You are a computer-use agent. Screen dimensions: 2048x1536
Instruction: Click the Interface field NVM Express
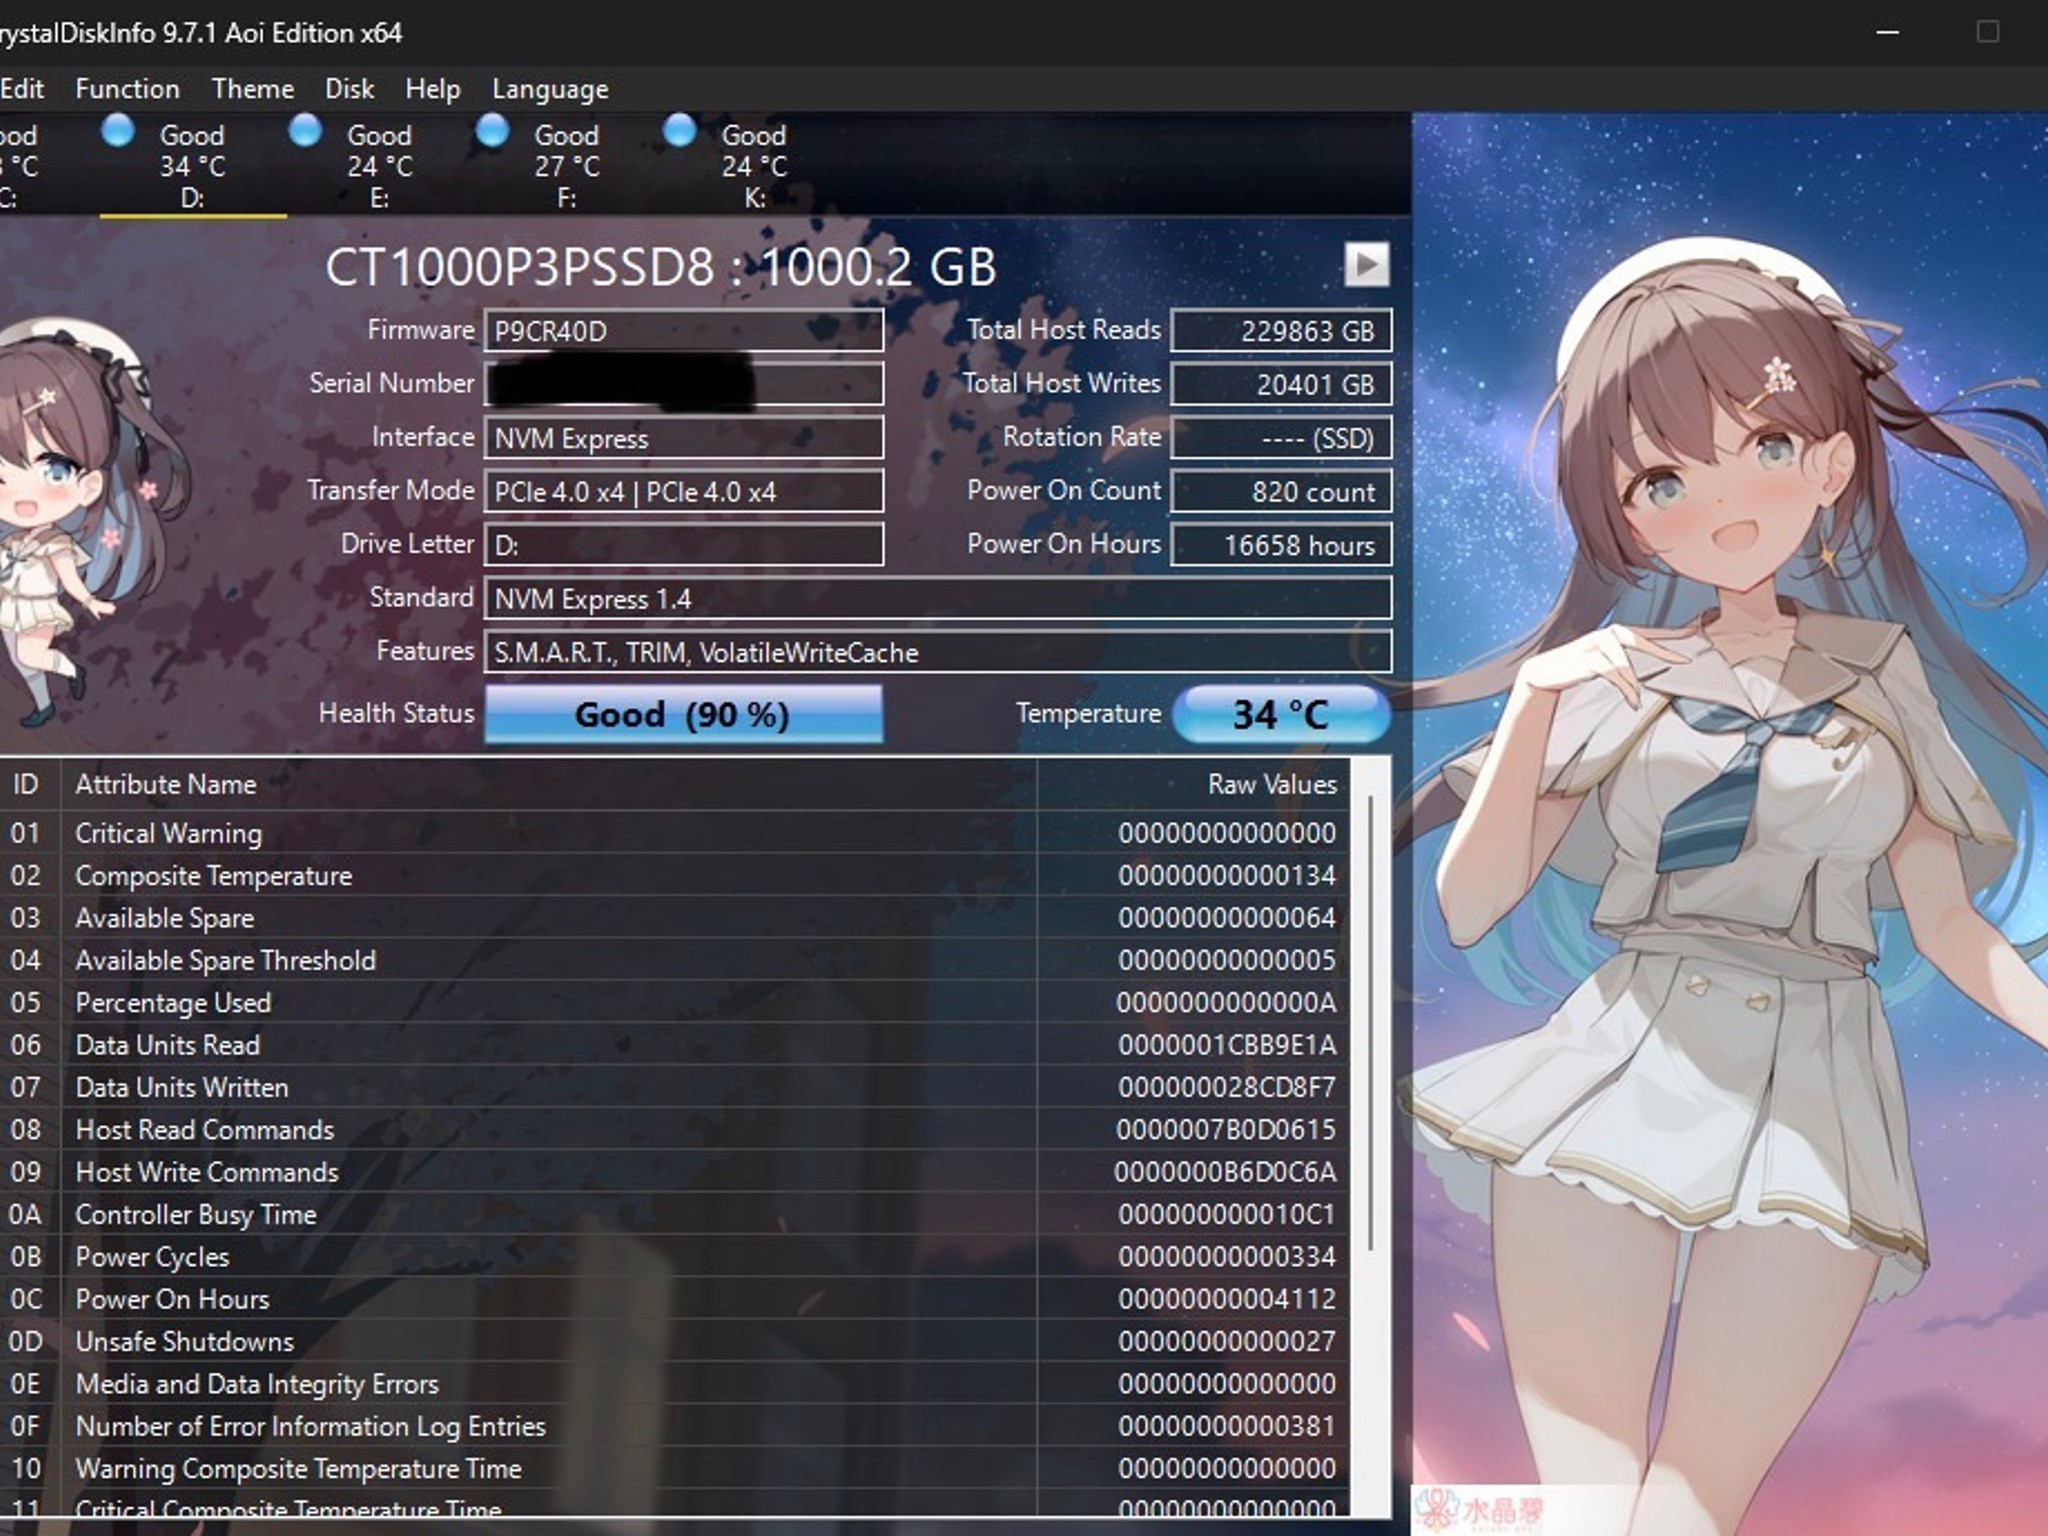pyautogui.click(x=683, y=438)
